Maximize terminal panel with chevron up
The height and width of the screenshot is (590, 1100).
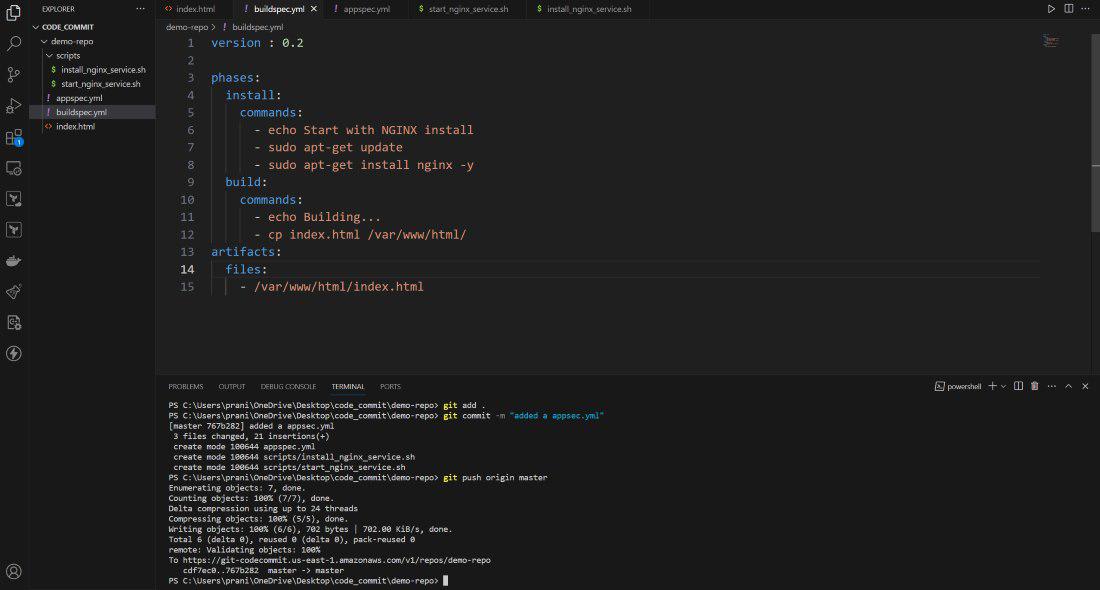(x=1068, y=386)
